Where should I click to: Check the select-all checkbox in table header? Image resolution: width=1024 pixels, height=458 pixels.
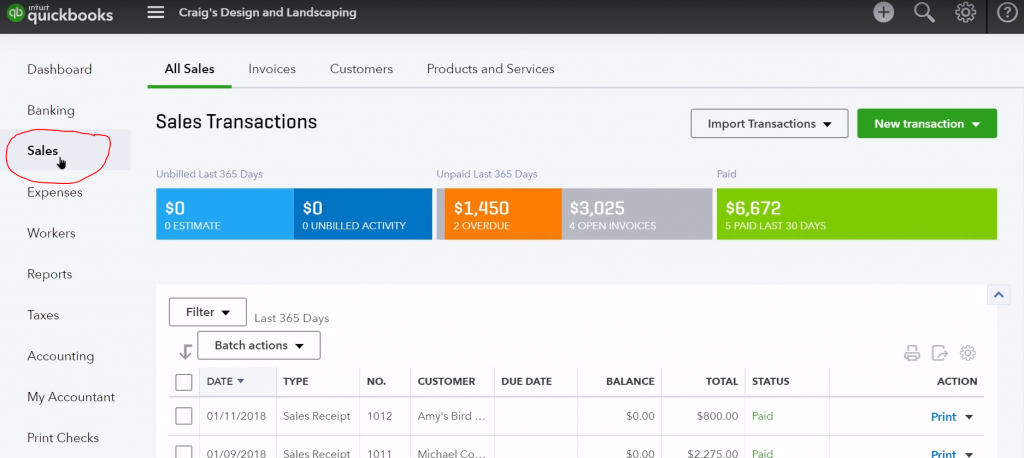[x=184, y=381]
